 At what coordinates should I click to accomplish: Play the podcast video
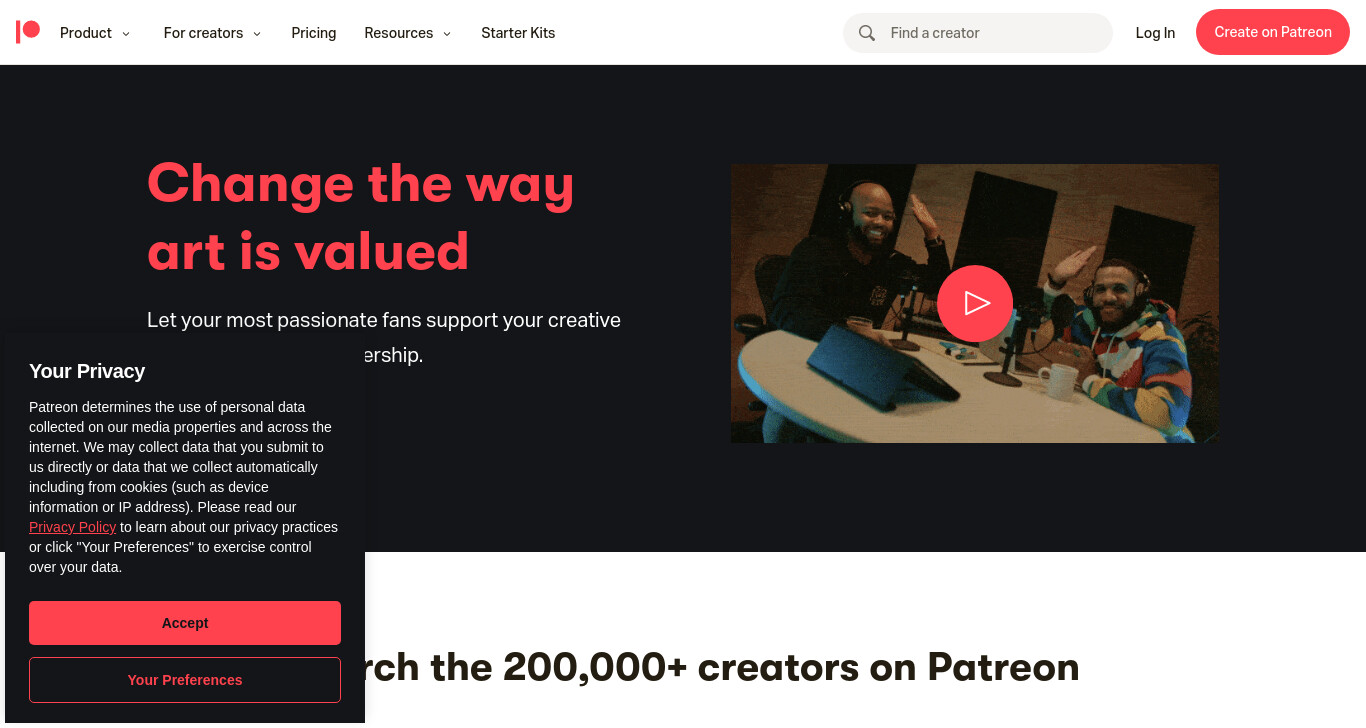pos(975,303)
